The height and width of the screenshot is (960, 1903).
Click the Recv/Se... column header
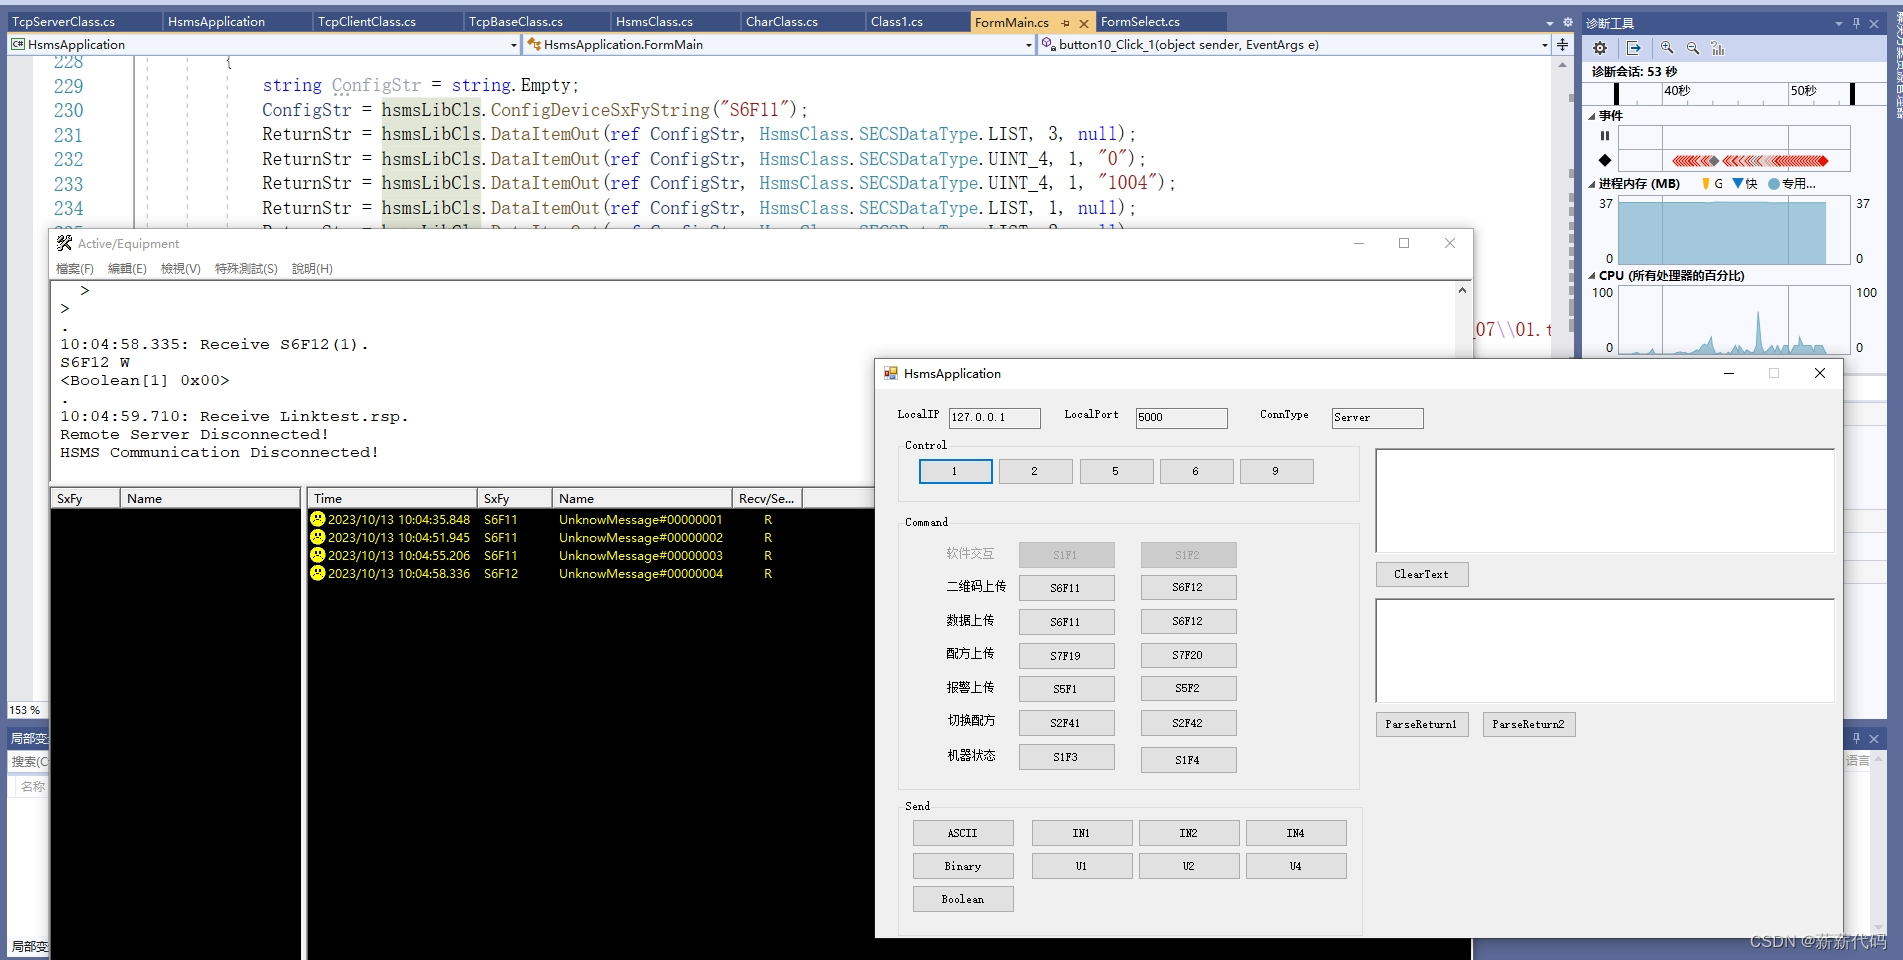(767, 498)
